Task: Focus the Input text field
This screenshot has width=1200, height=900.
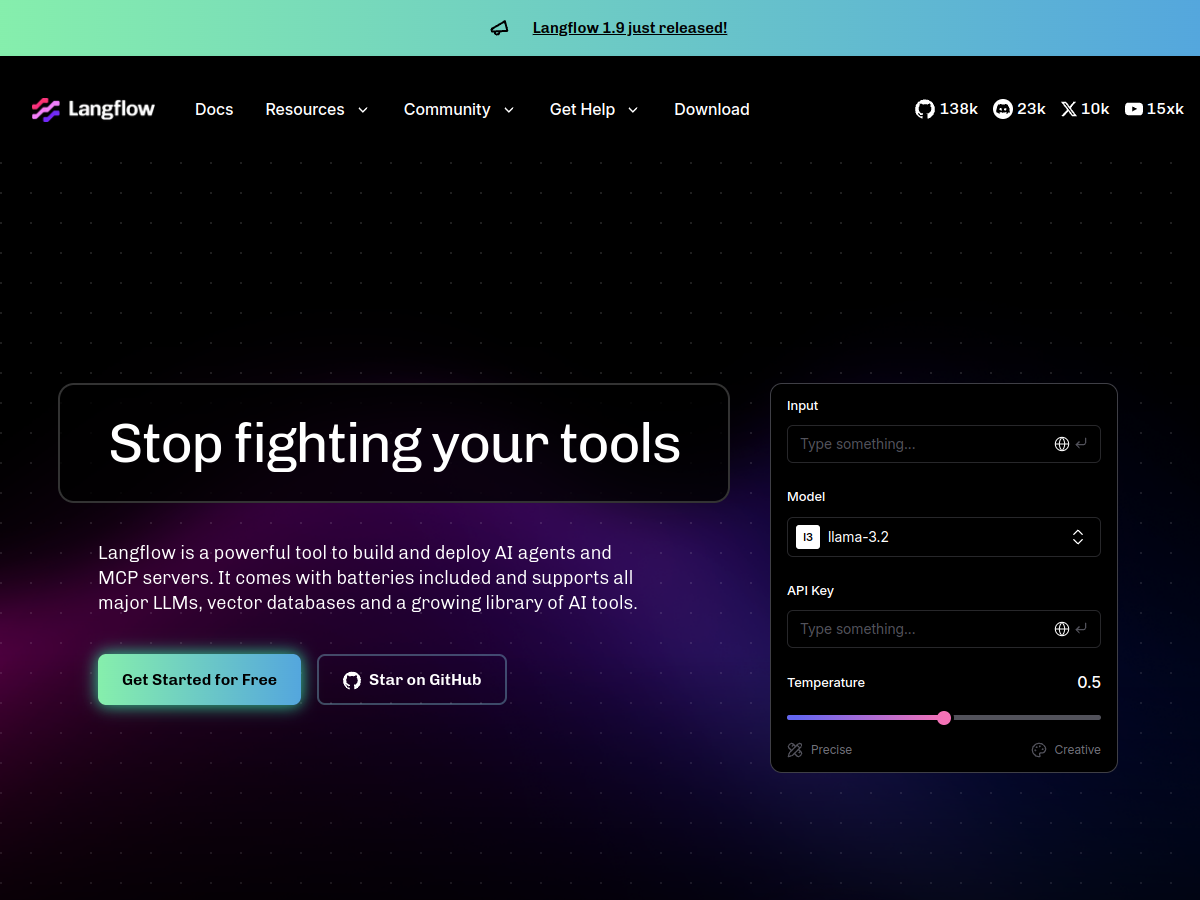Action: tap(944, 444)
